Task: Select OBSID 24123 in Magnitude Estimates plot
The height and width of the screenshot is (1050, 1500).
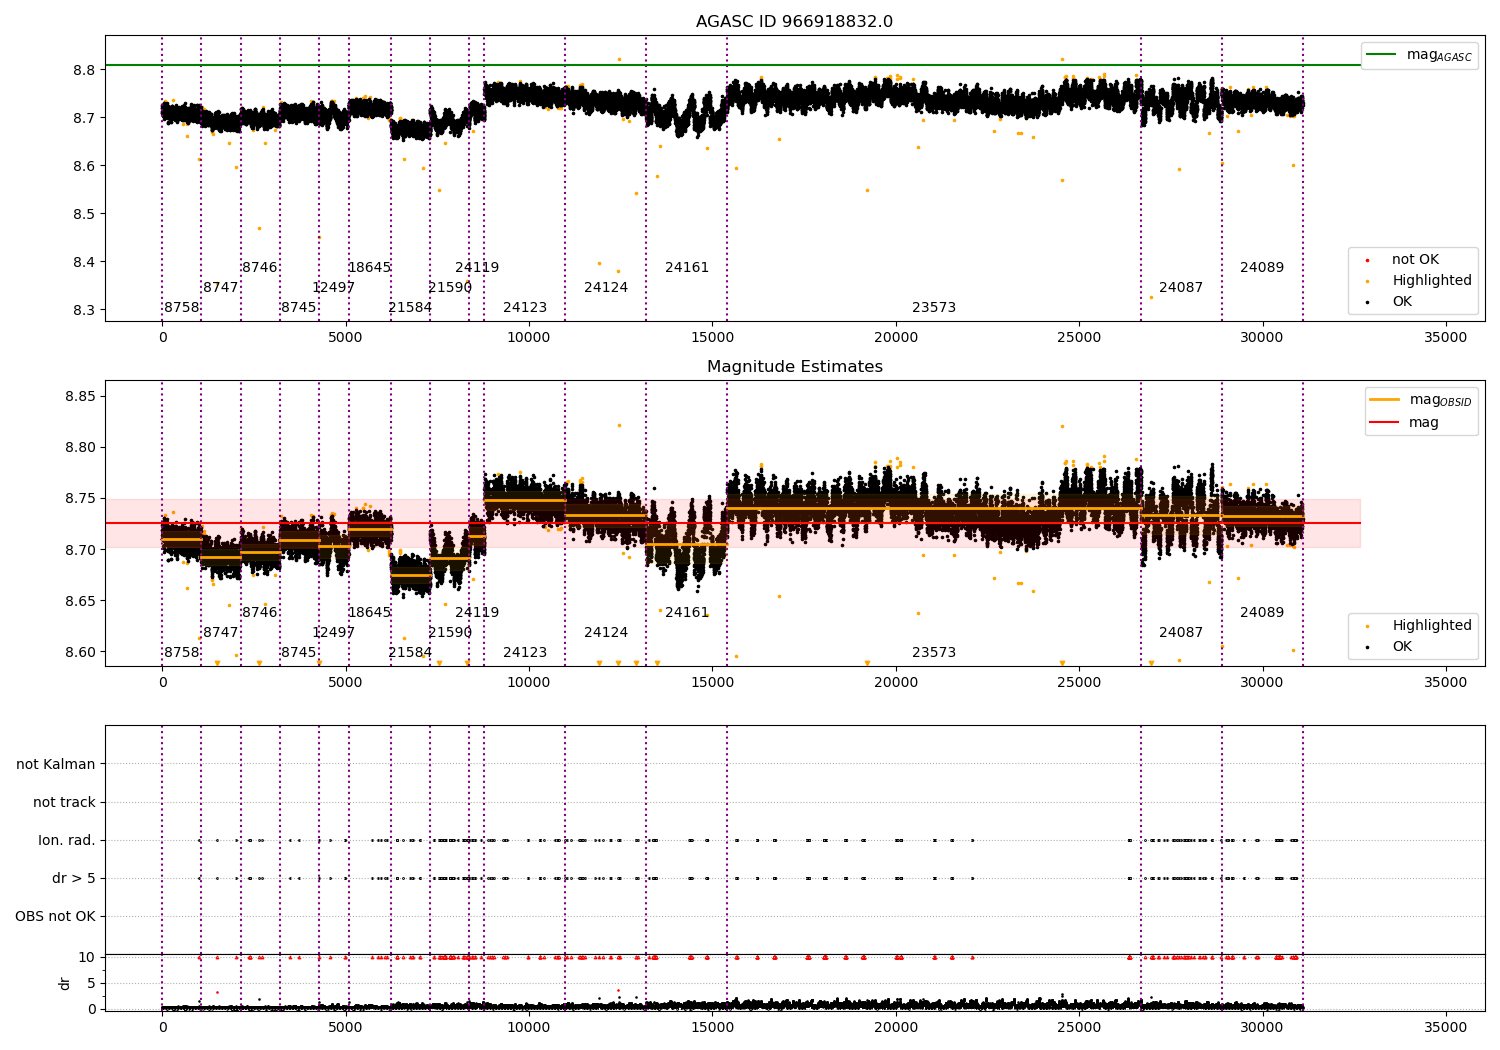Action: [x=525, y=653]
